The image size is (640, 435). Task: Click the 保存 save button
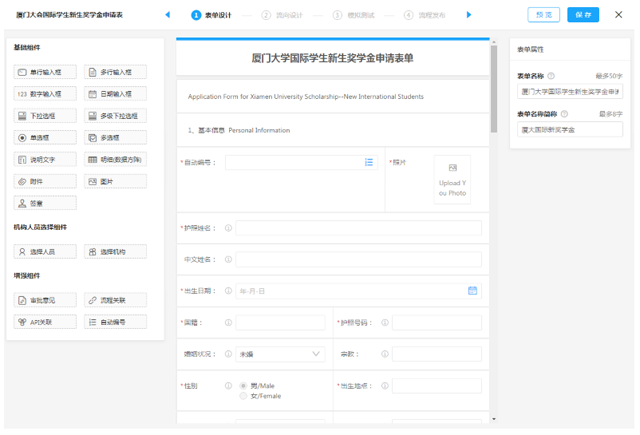(x=583, y=15)
